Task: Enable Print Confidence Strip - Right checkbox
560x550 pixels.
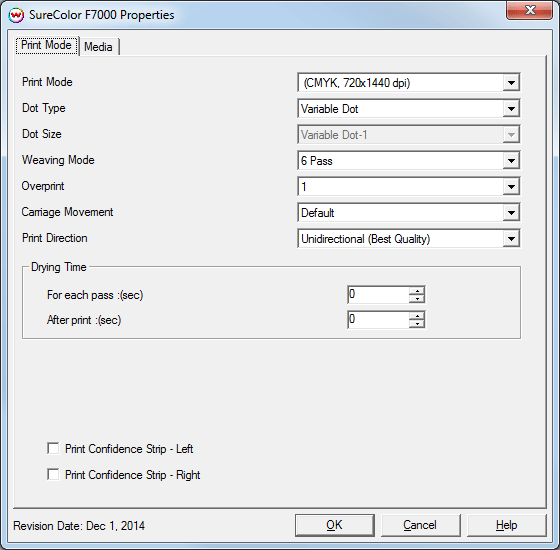Action: point(53,475)
